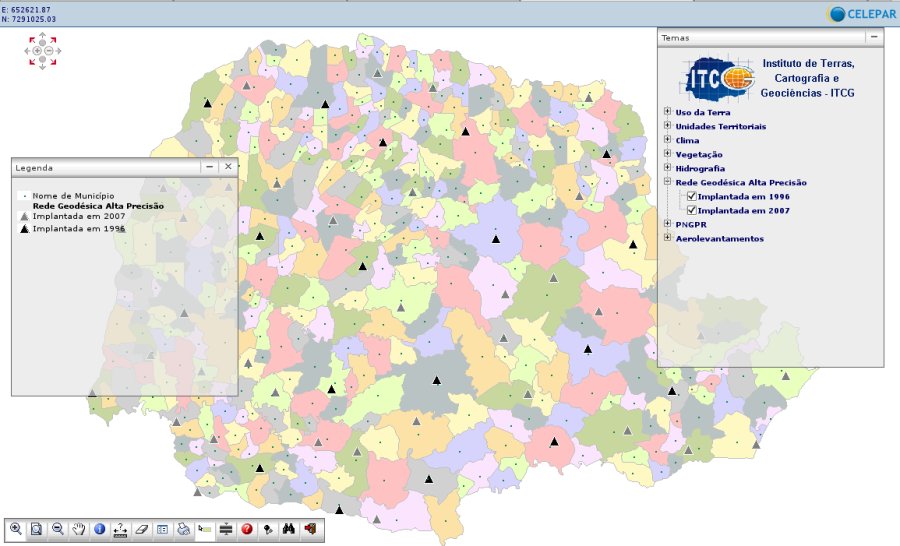This screenshot has height=546, width=900.
Task: Select the zoom out magnifier tool
Action: coord(58,529)
